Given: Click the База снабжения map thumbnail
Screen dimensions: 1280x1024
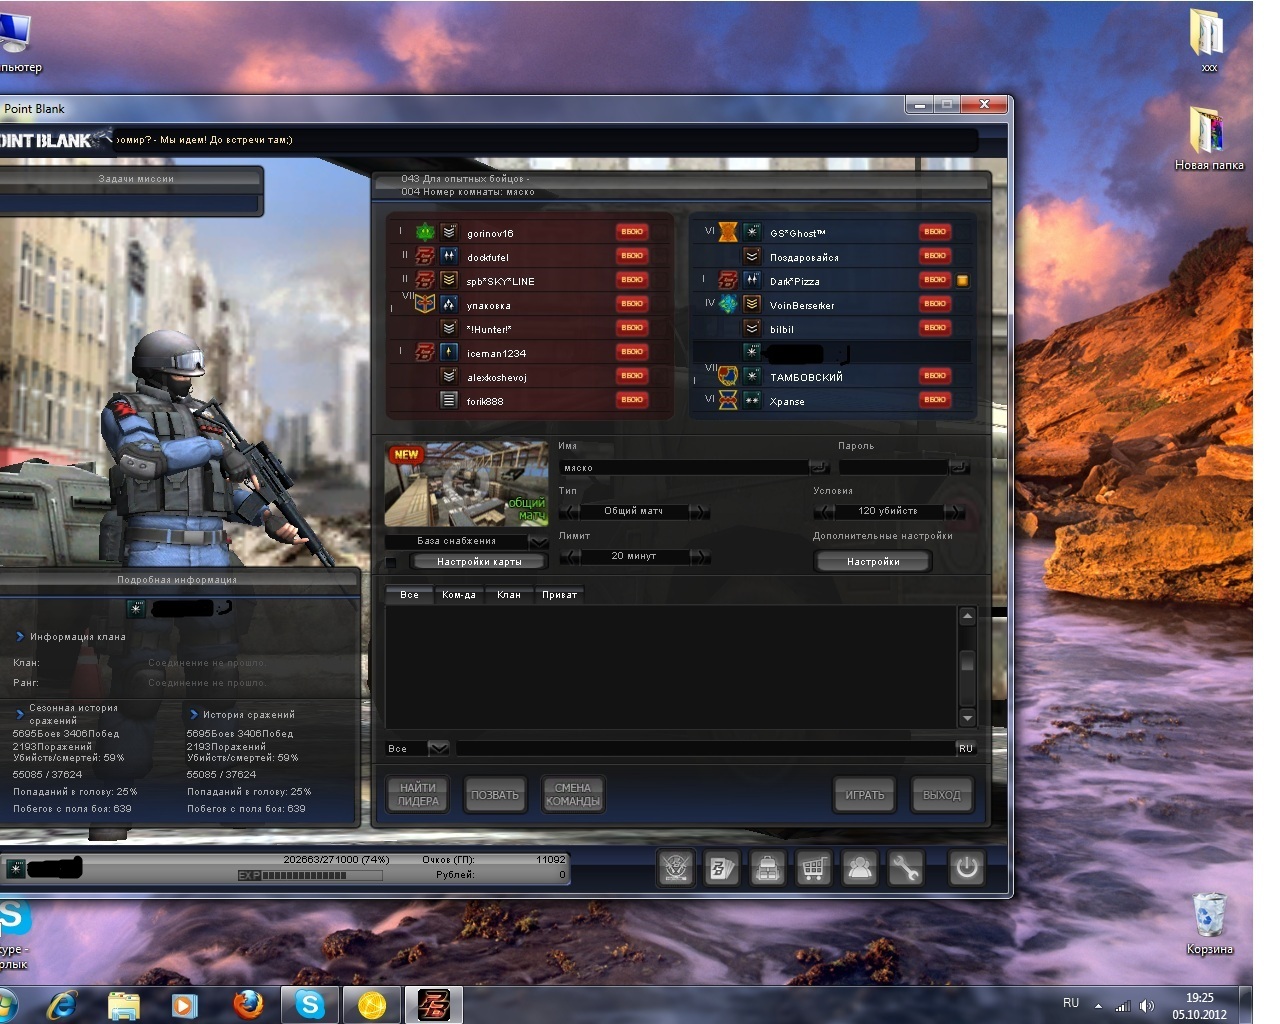Looking at the screenshot, I should (467, 484).
